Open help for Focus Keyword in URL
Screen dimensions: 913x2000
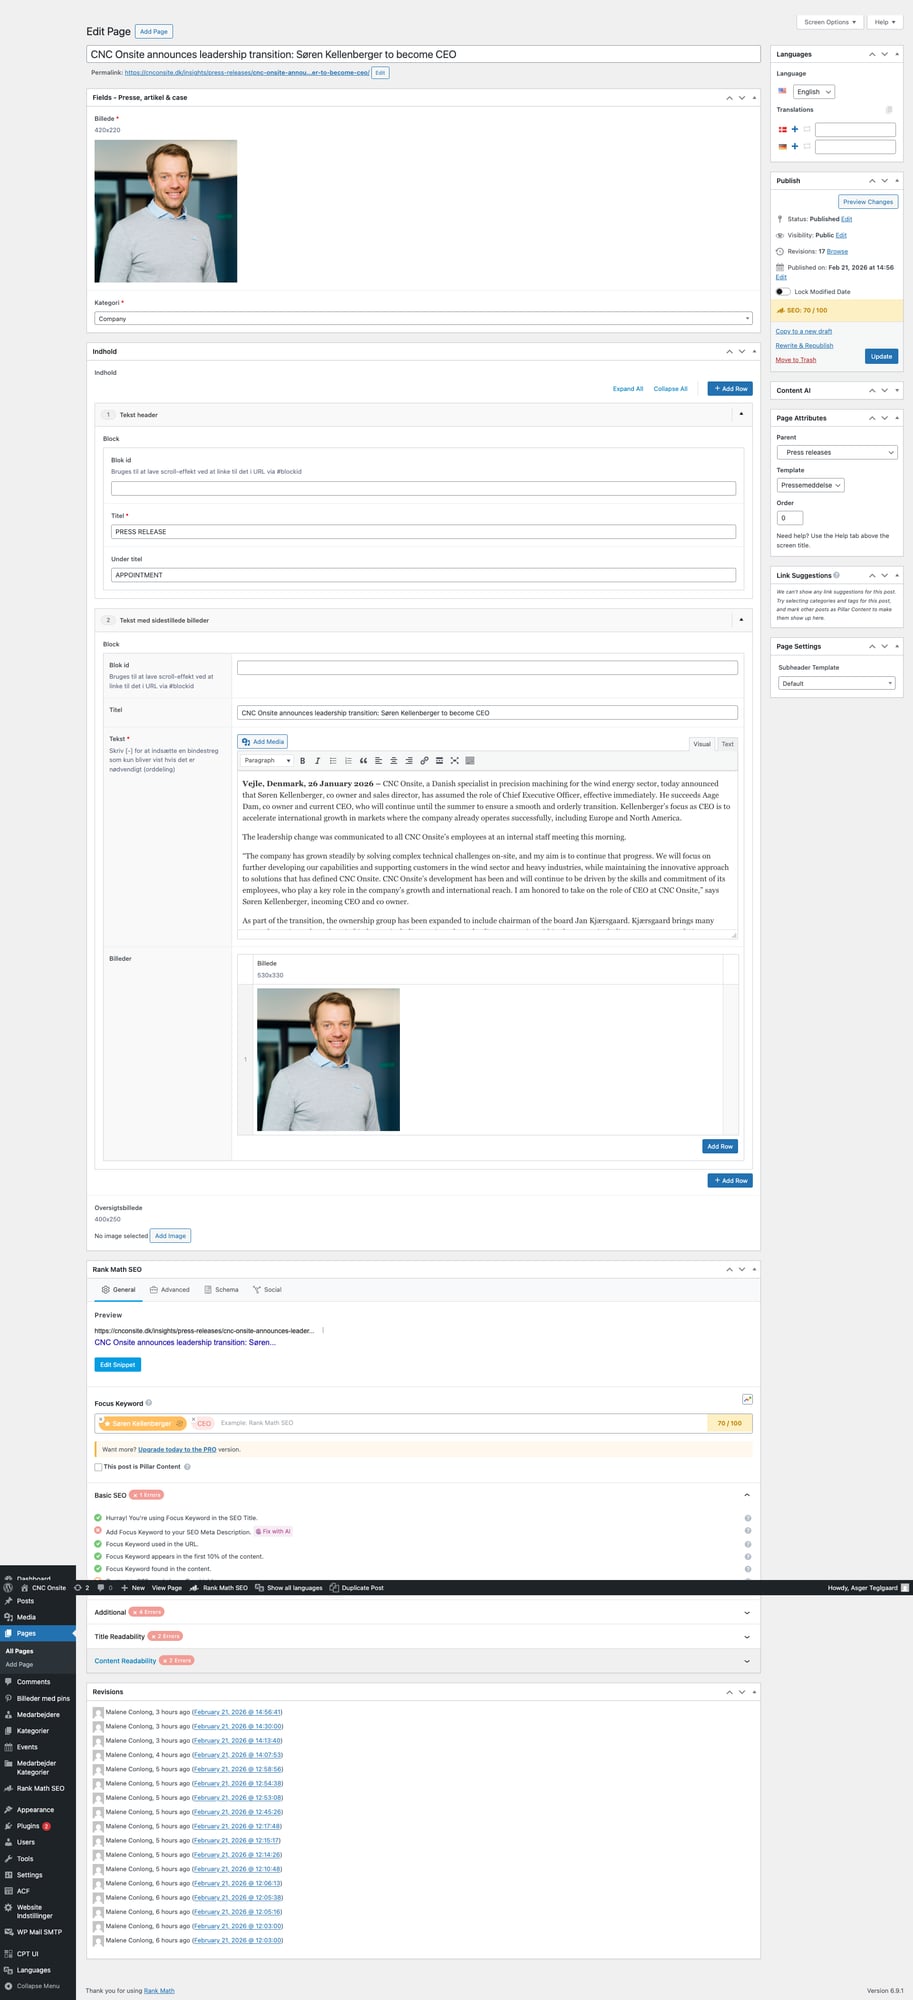pos(748,1544)
